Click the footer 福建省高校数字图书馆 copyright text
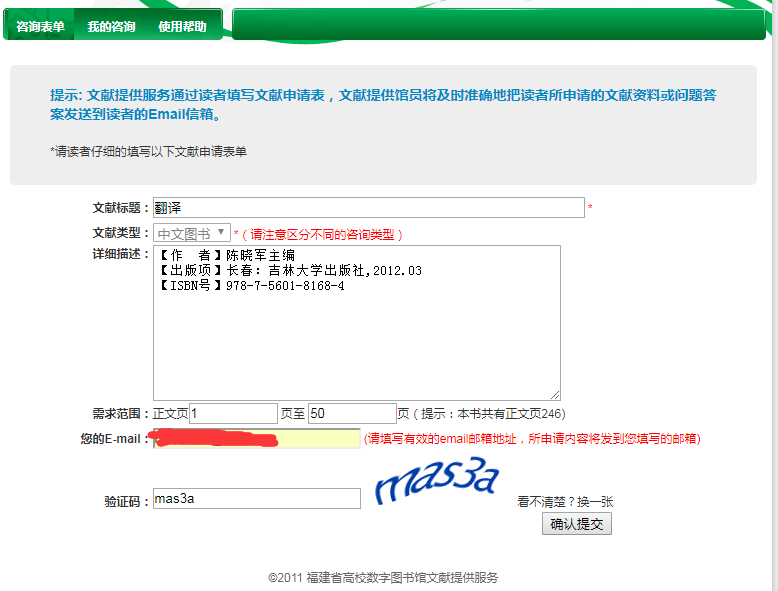 [x=383, y=577]
